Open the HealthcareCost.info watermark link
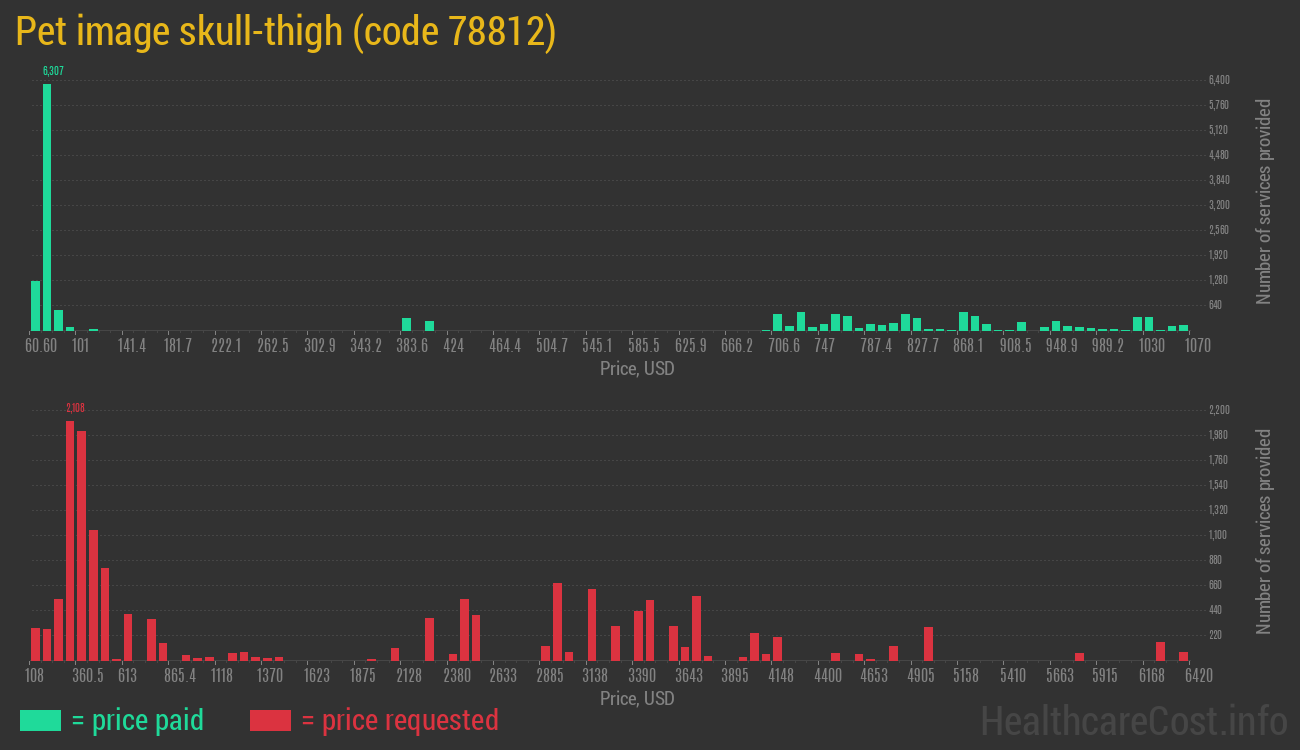Image resolution: width=1300 pixels, height=750 pixels. 1132,720
